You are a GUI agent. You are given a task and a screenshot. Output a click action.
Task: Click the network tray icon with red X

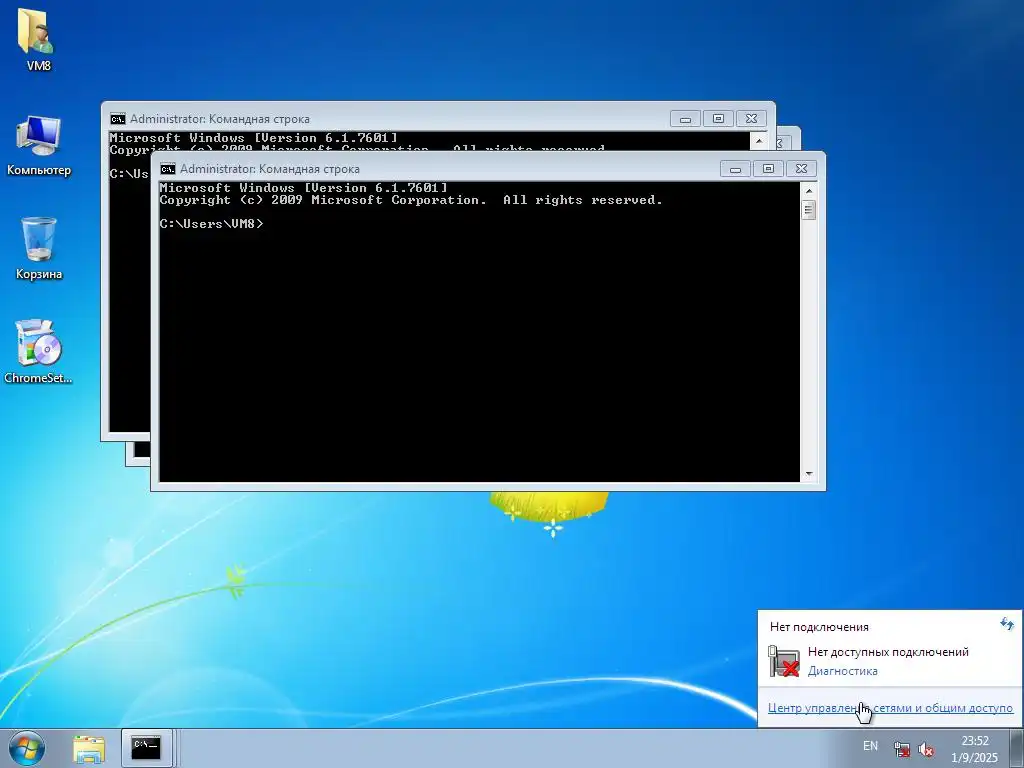[902, 749]
